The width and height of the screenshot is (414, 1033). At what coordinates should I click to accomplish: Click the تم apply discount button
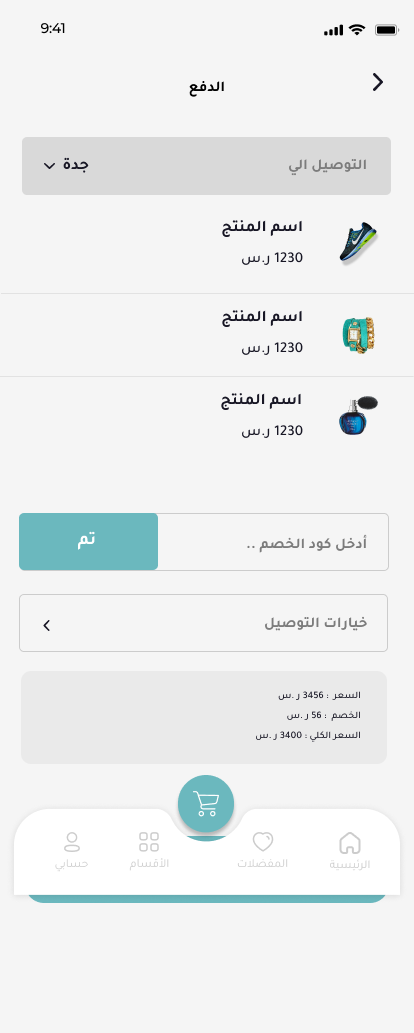(88, 542)
